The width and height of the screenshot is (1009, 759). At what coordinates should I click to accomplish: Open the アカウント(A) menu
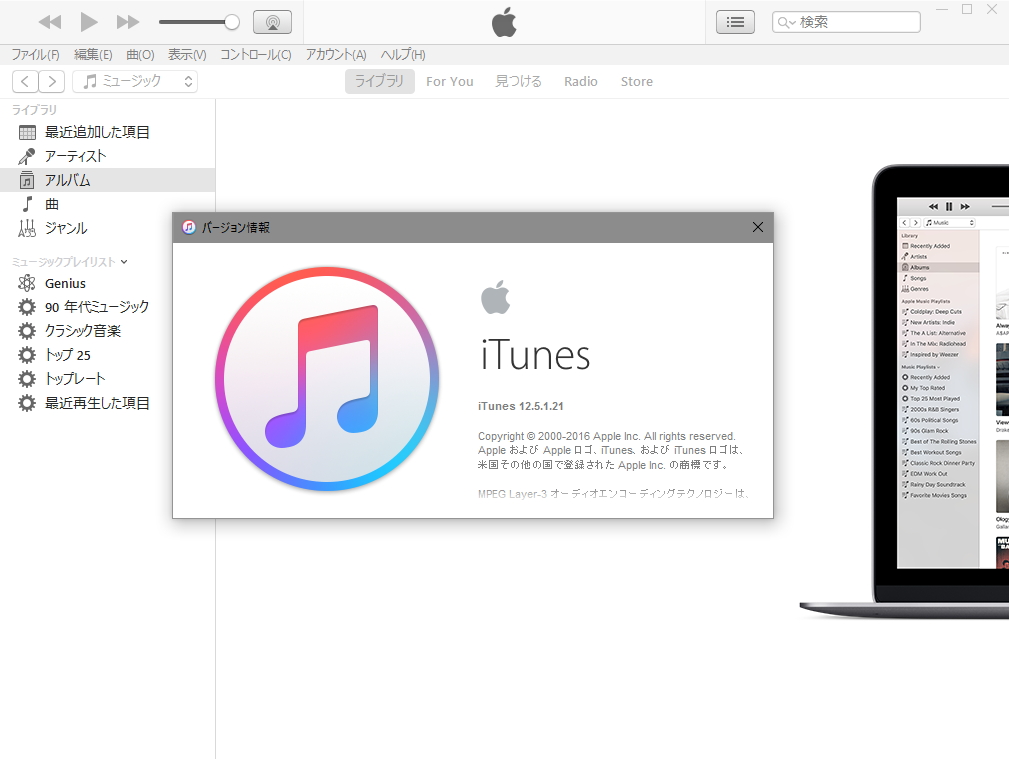tap(336, 55)
